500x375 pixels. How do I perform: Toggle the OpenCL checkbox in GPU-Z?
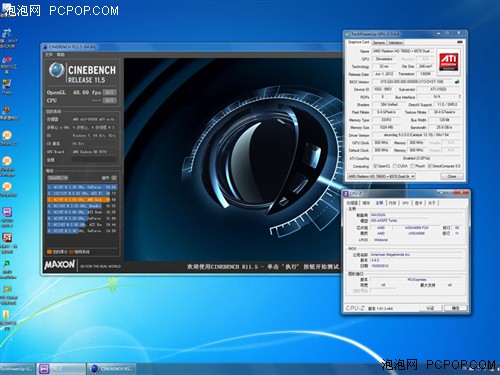click(375, 166)
